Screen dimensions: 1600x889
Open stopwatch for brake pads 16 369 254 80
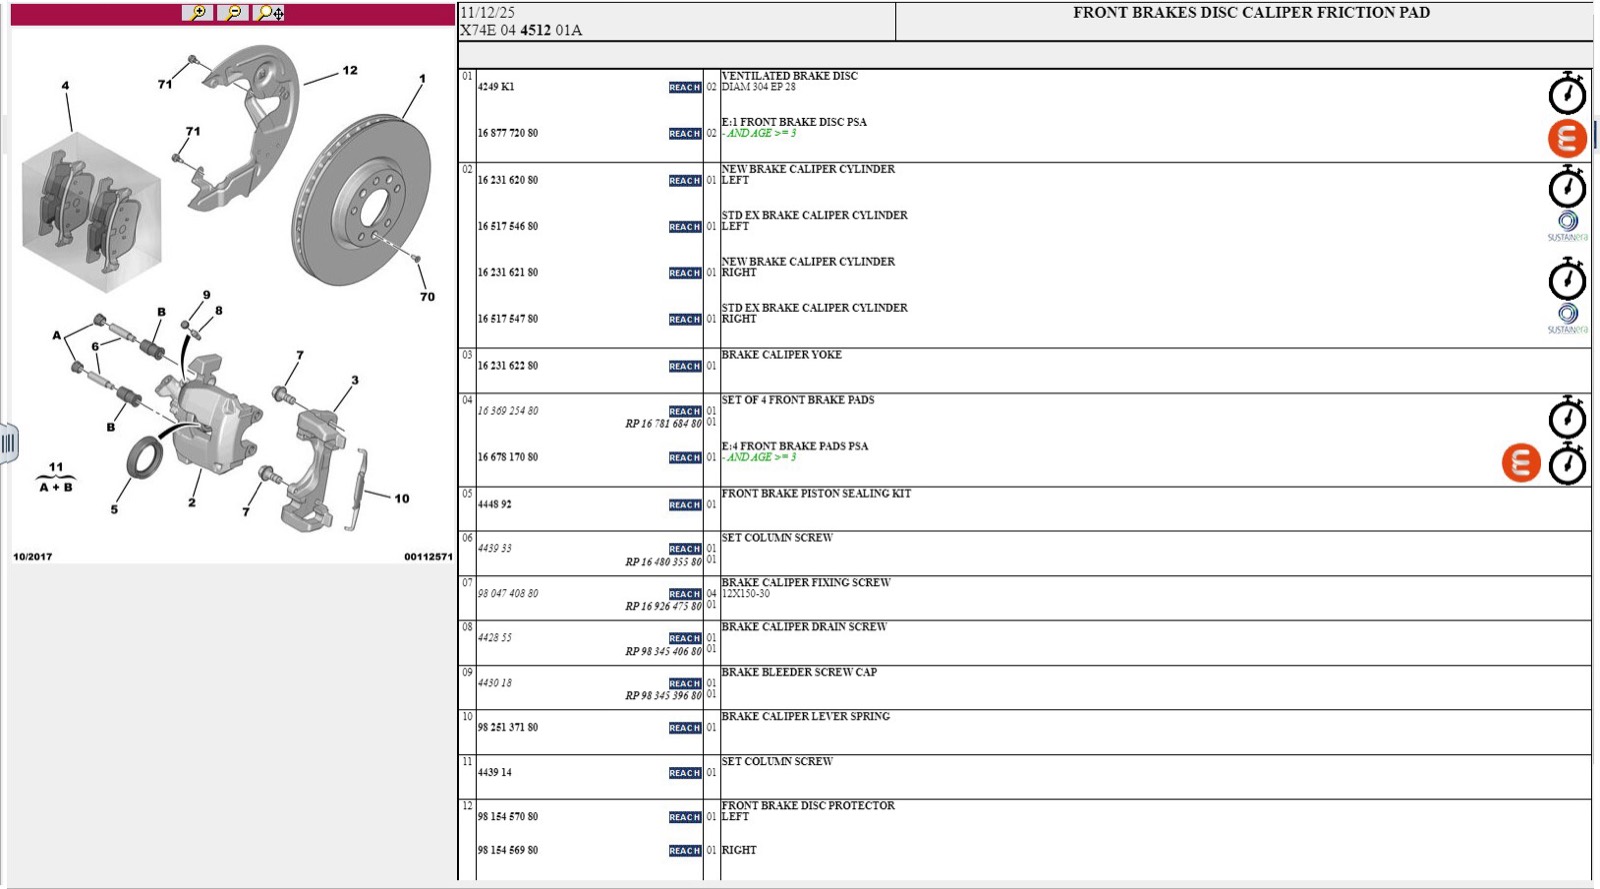pyautogui.click(x=1567, y=417)
